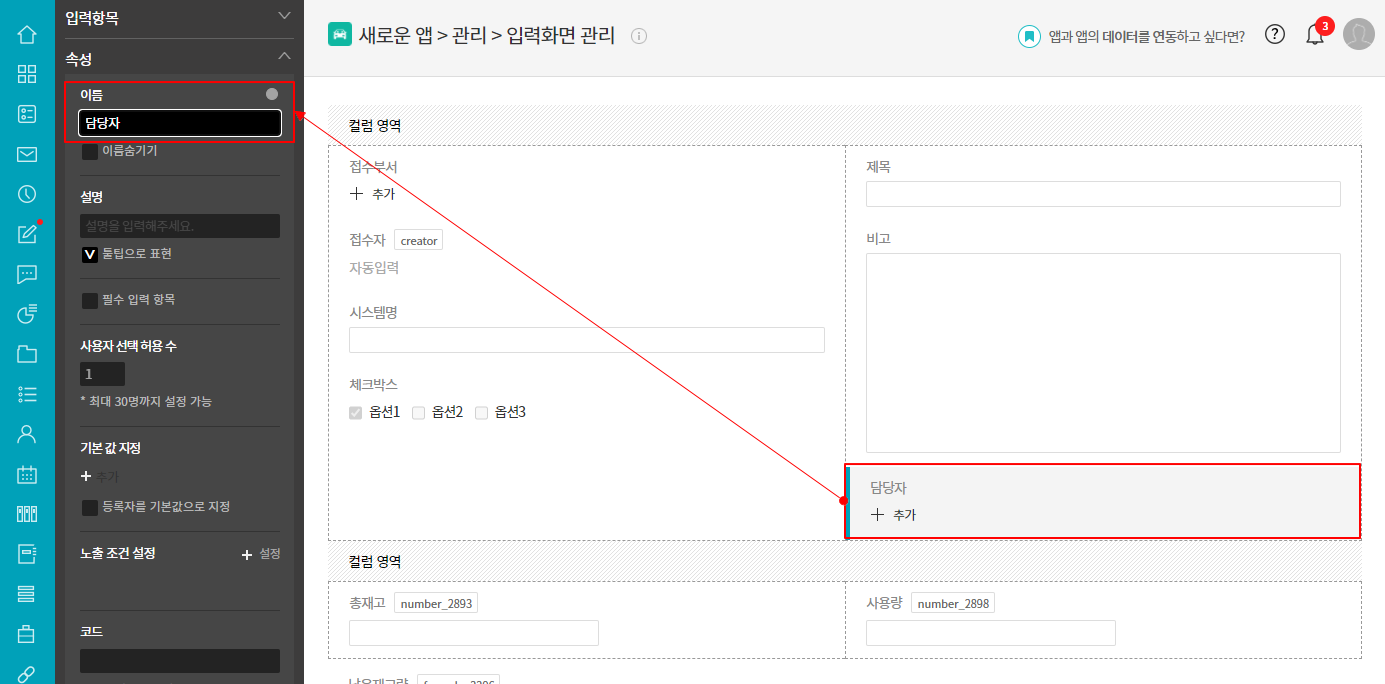Toggle 등록자를 기본값으로 지정 checkbox
1385x684 pixels.
pos(90,508)
